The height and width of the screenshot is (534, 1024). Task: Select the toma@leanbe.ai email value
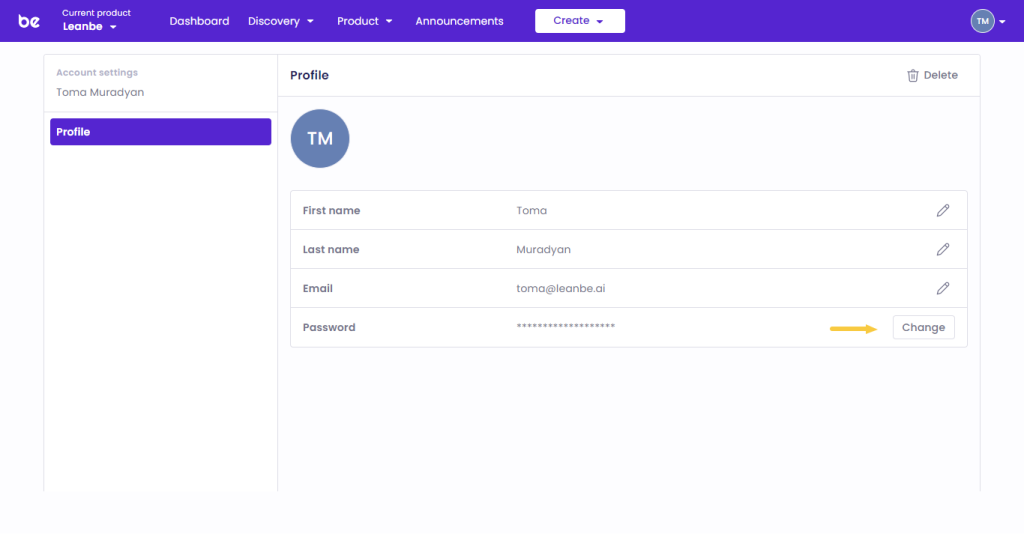click(560, 288)
